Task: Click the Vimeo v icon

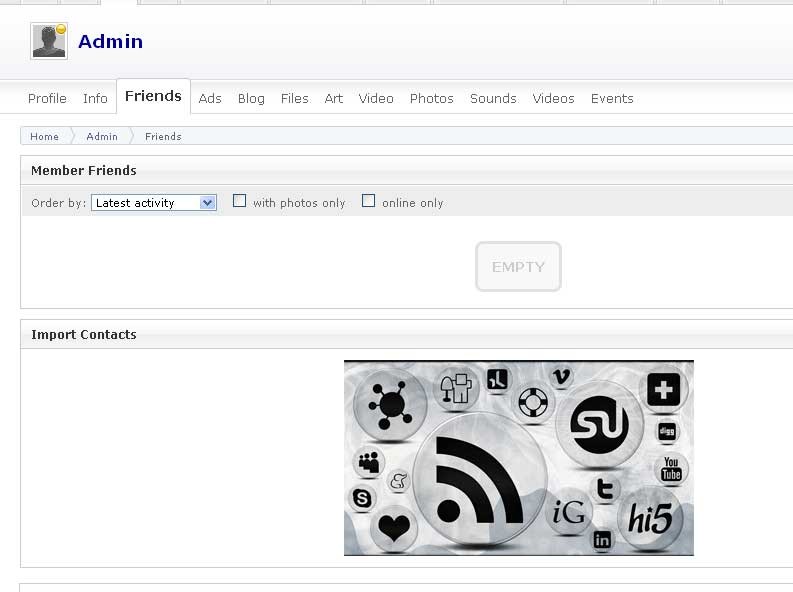Action: (x=561, y=376)
